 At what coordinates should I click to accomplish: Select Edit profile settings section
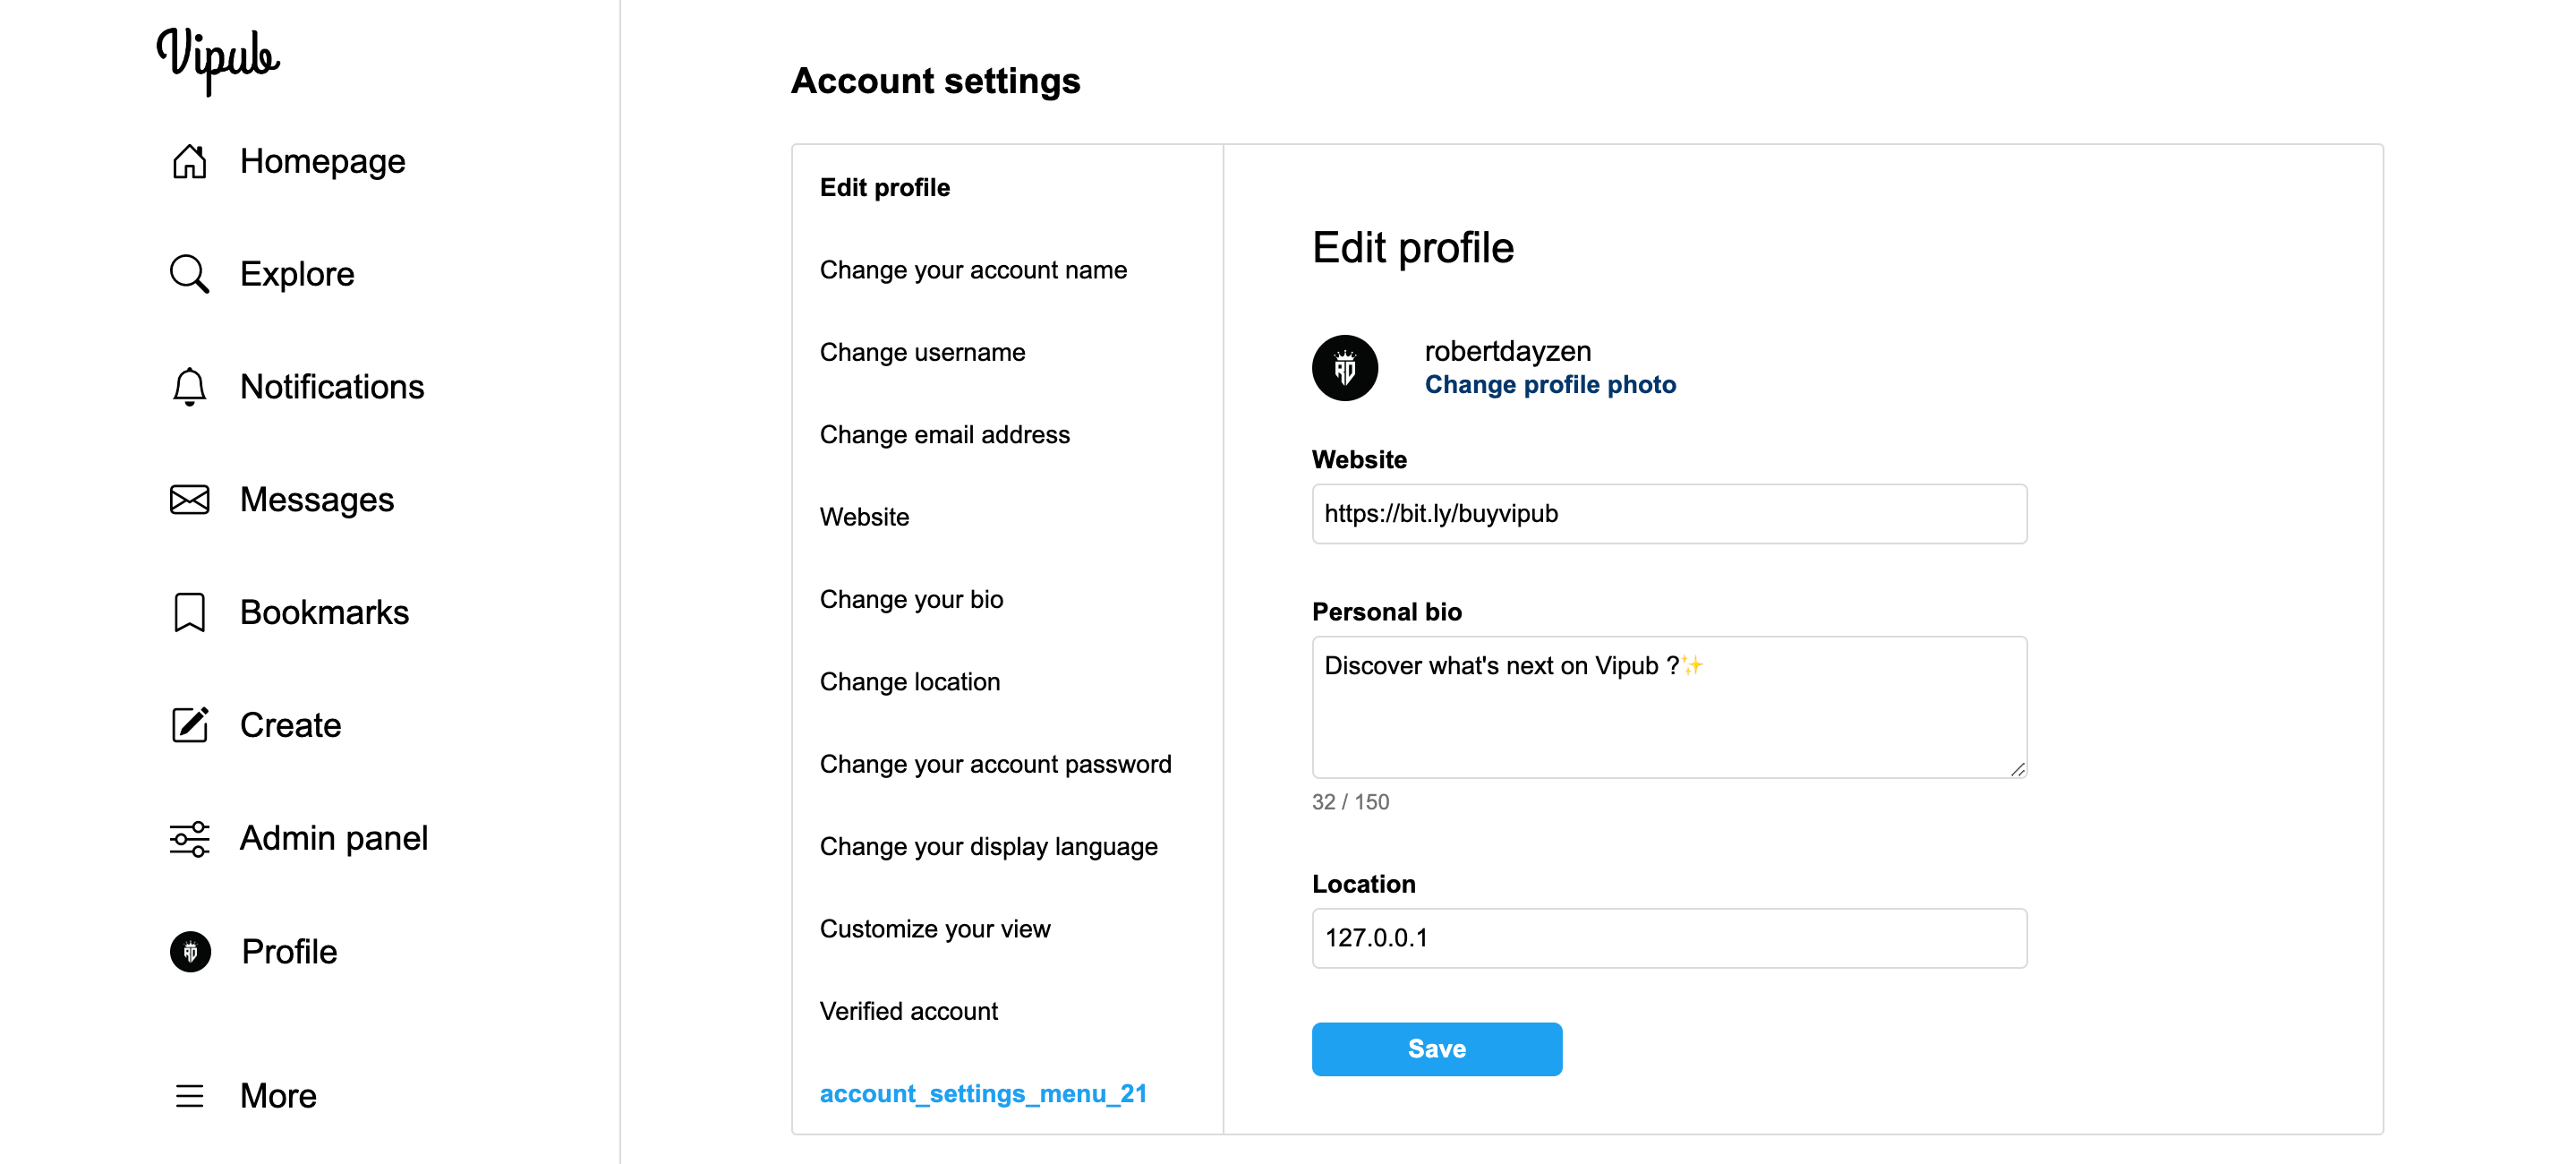coord(884,187)
